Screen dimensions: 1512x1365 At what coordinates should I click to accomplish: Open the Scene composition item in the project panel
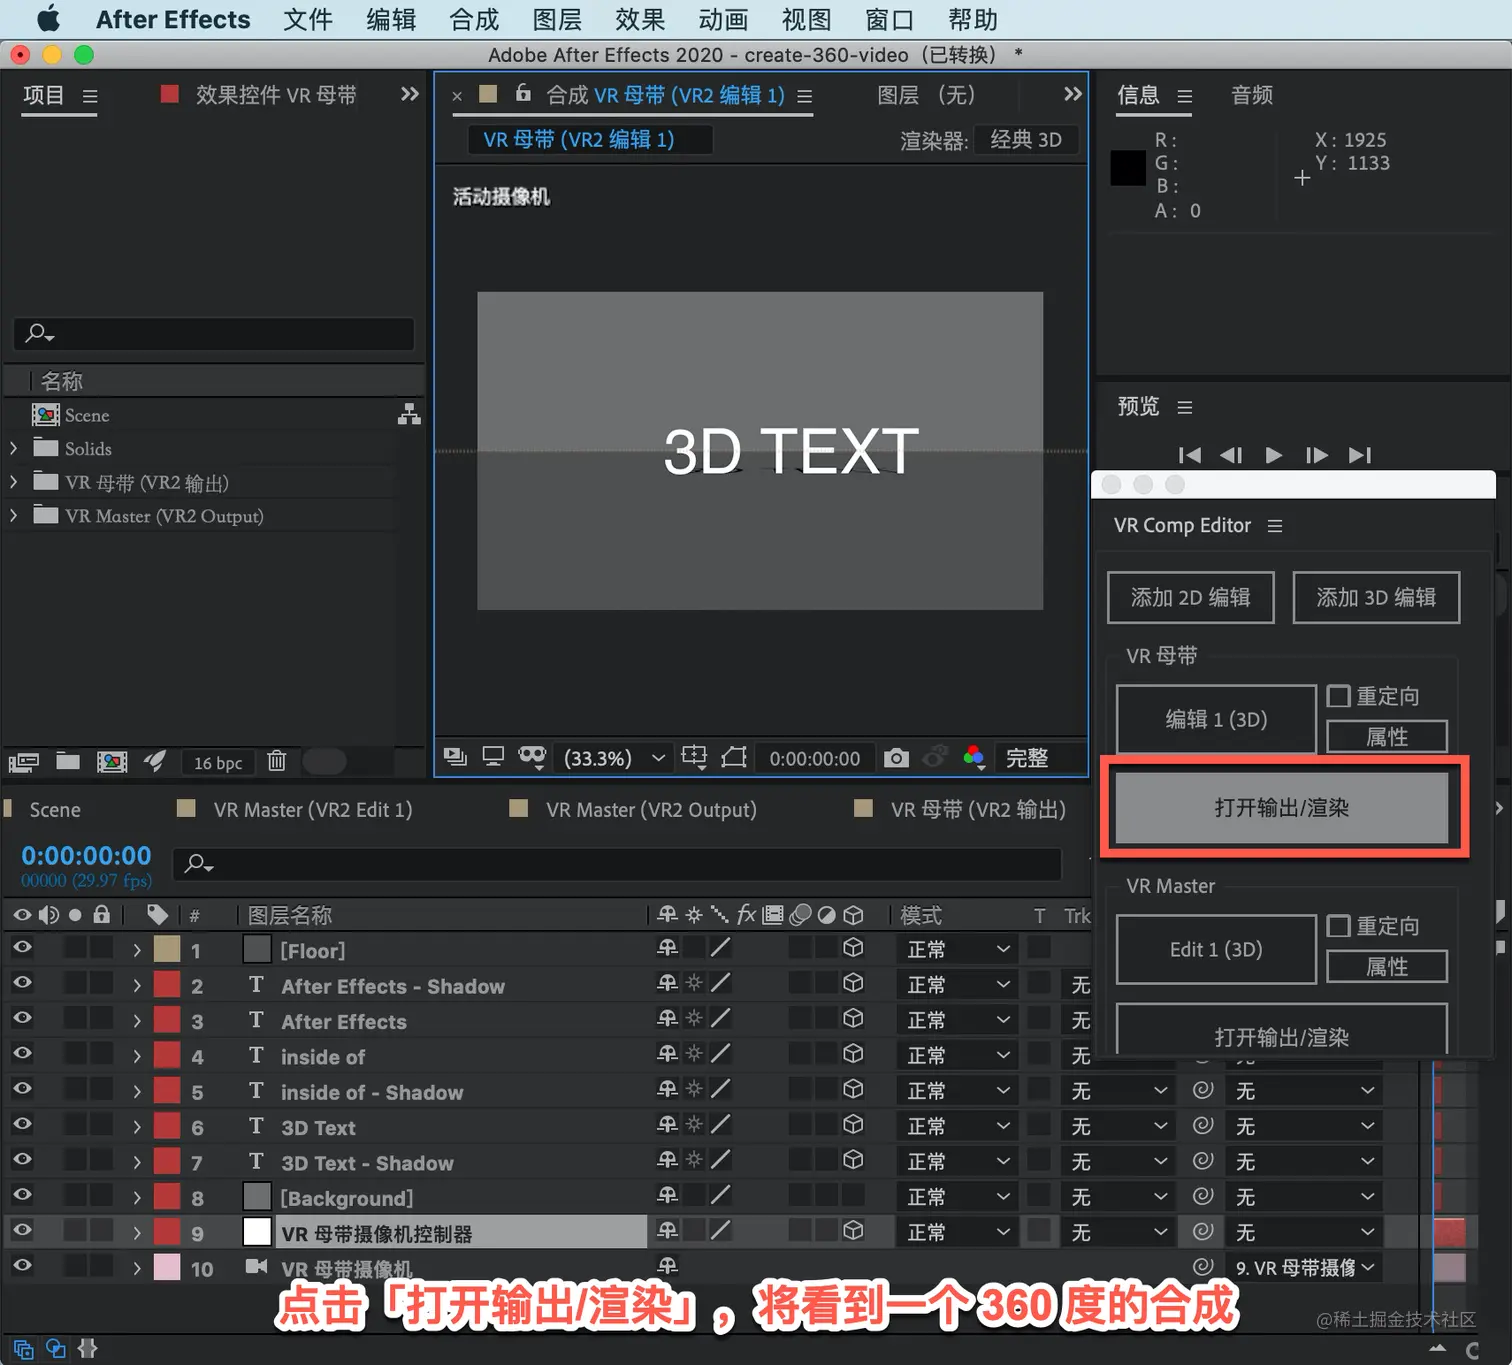pos(87,415)
